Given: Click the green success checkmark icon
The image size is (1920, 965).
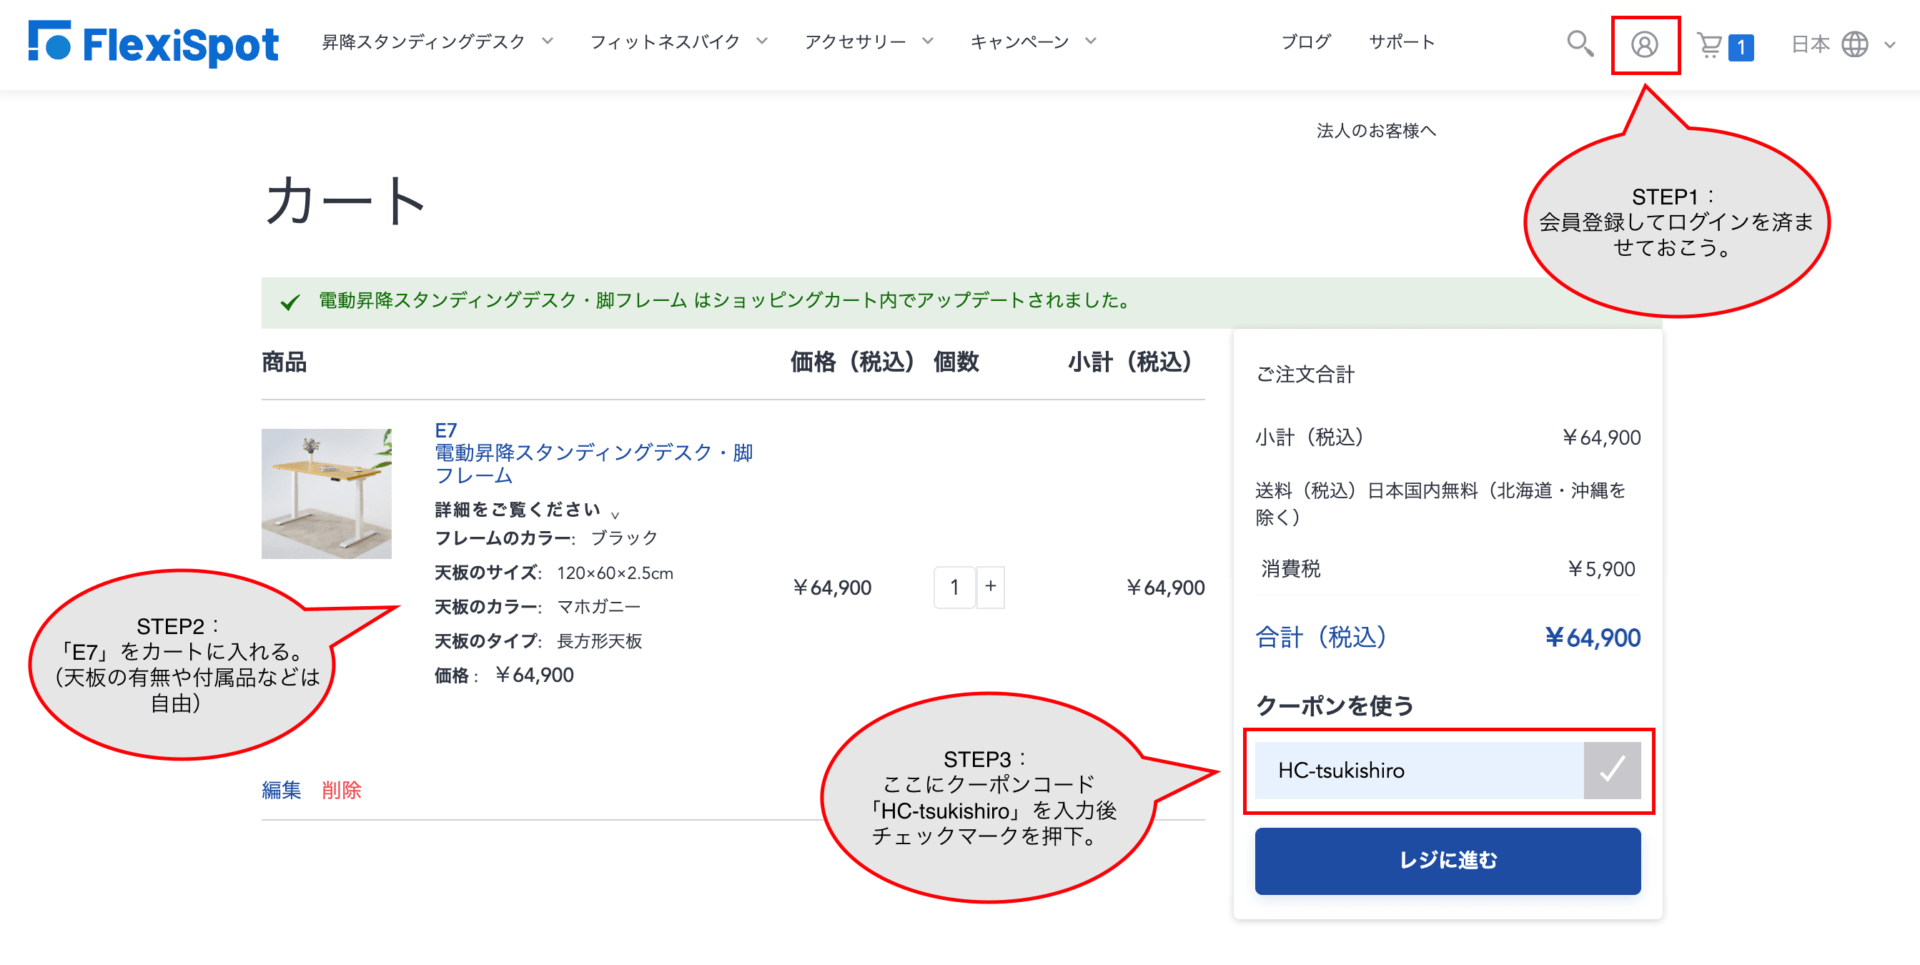Looking at the screenshot, I should [x=290, y=302].
